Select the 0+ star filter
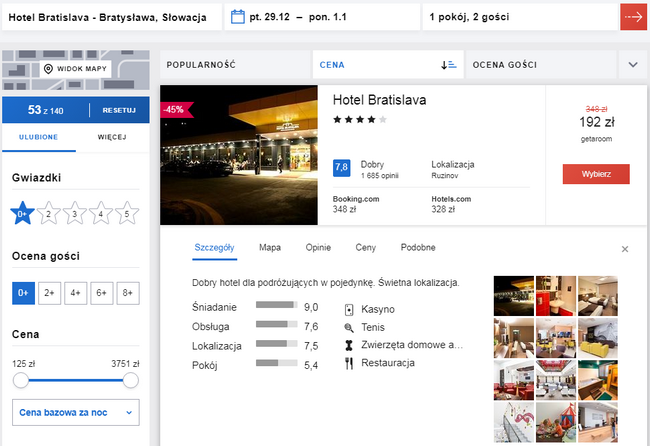The image size is (650, 446). [23, 212]
